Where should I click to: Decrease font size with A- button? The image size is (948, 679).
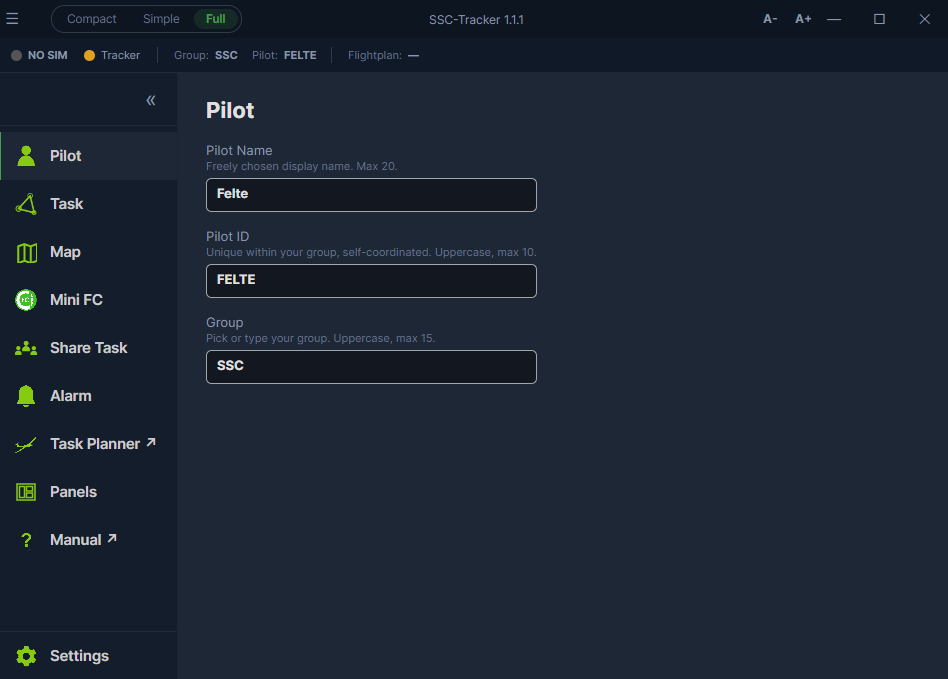tap(770, 19)
